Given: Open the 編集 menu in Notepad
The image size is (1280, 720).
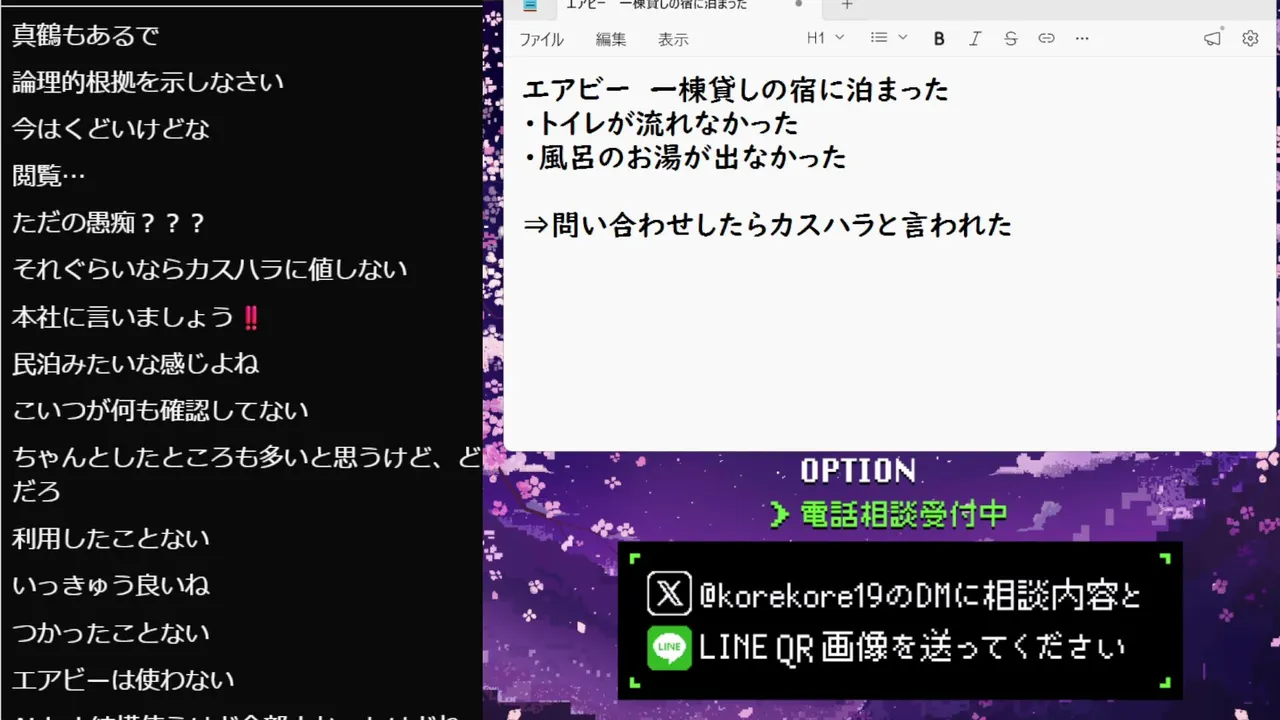Looking at the screenshot, I should click(611, 39).
